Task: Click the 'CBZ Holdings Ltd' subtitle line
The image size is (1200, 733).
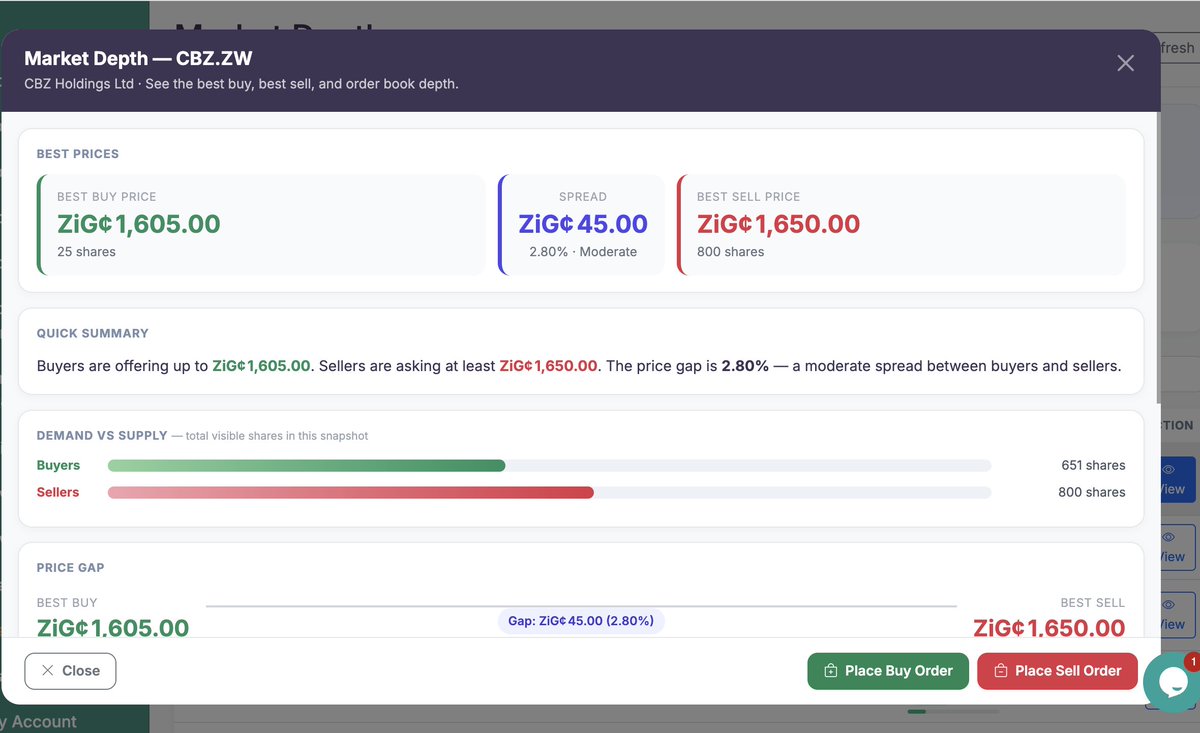Action: click(241, 84)
